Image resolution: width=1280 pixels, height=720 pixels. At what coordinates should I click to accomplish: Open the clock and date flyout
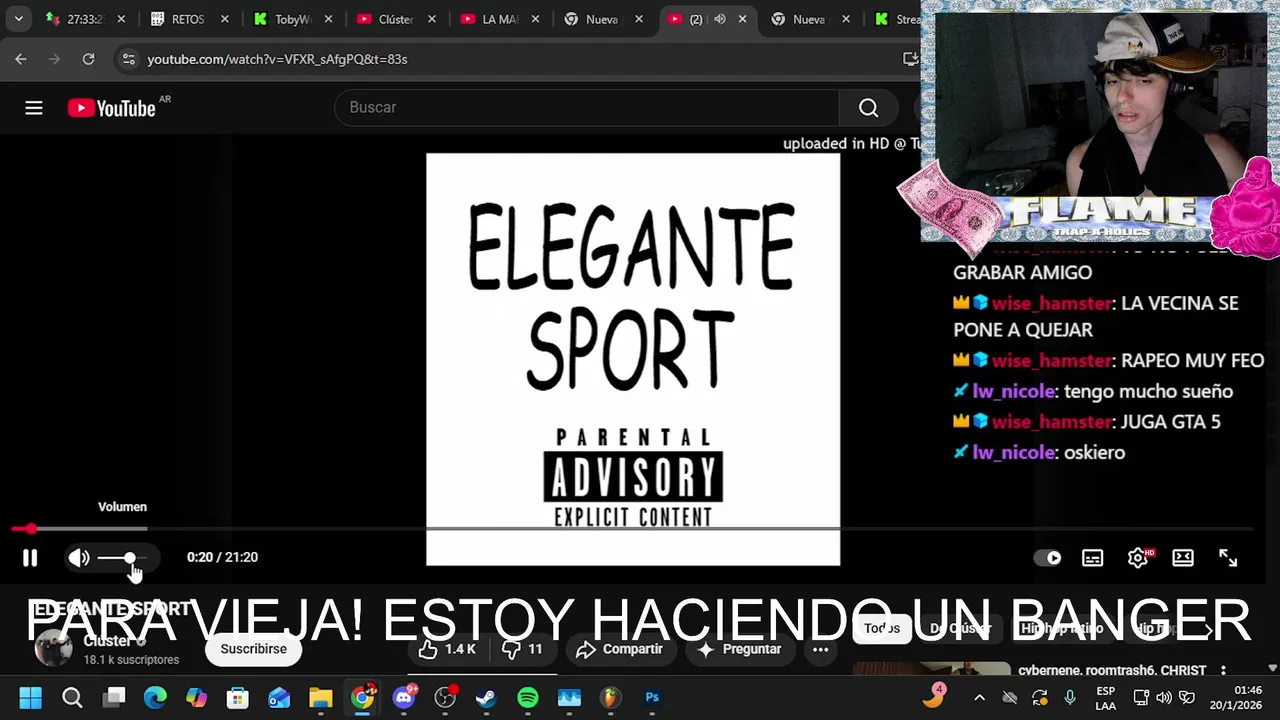coord(1235,698)
